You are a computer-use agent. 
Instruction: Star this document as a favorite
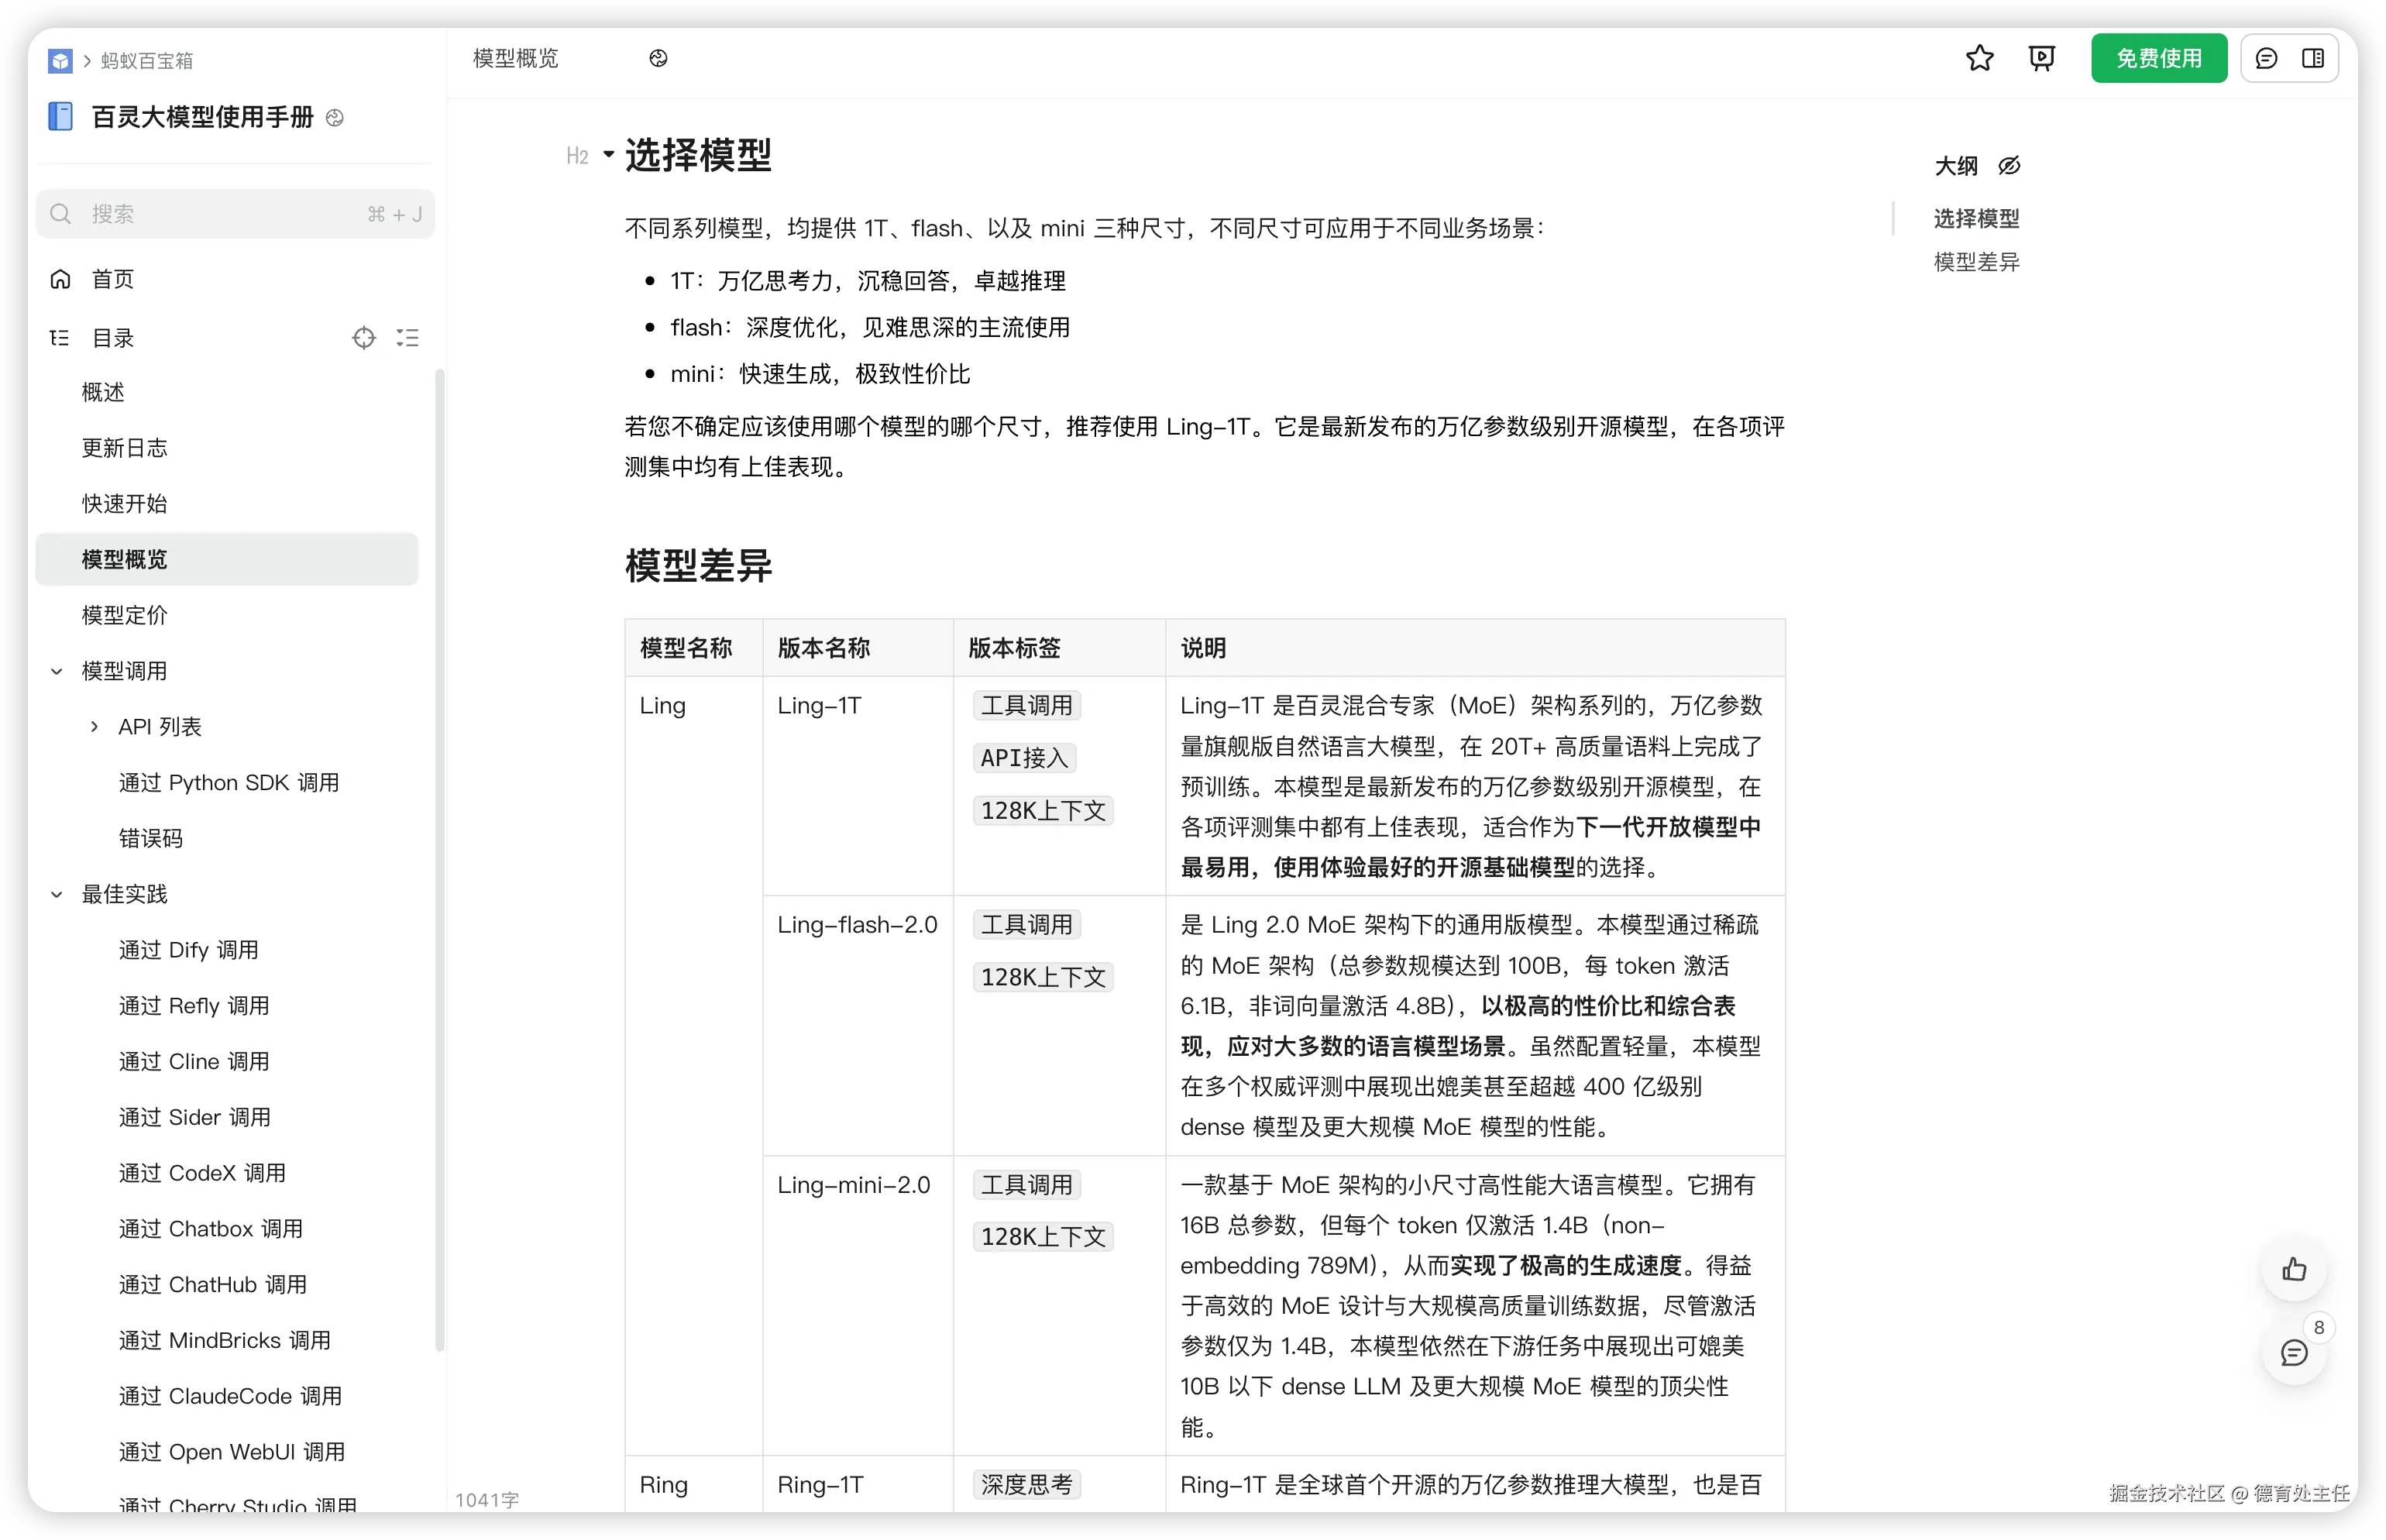pyautogui.click(x=1979, y=58)
